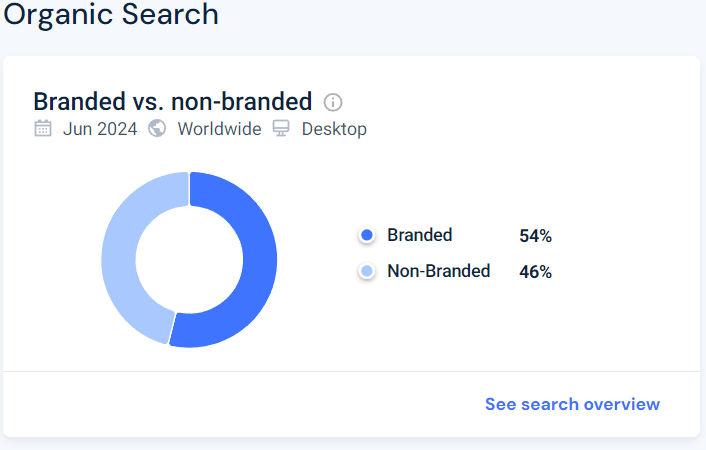Click the light blue Non-Branded legend dot
The image size is (706, 450).
point(366,271)
